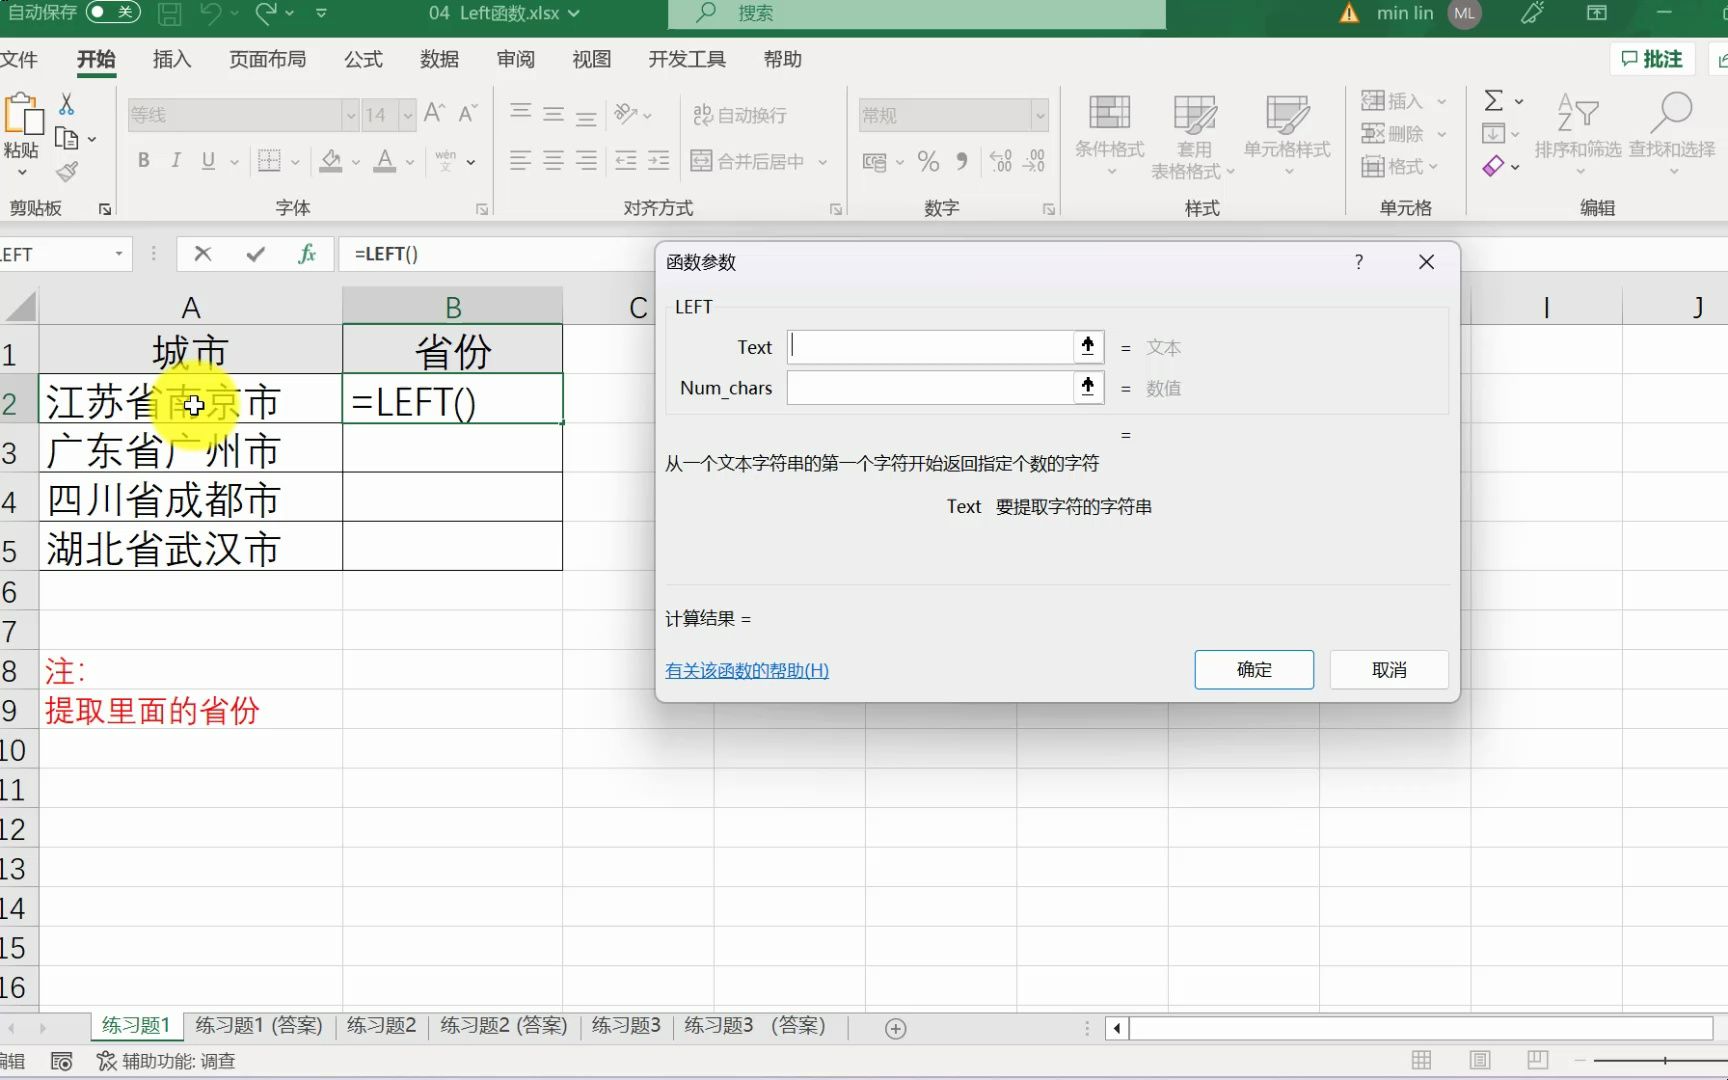Click inside the Text argument field
Screen dimensions: 1728x1080
[930, 347]
